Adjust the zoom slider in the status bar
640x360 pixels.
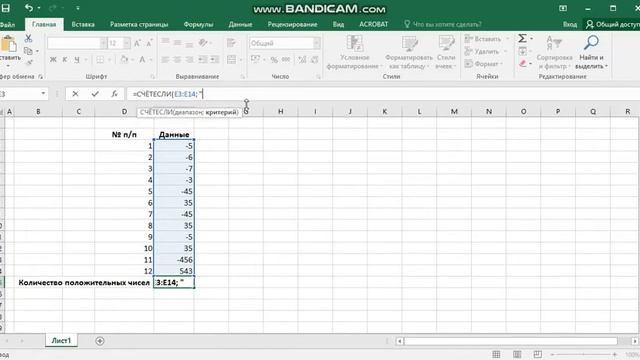click(583, 354)
